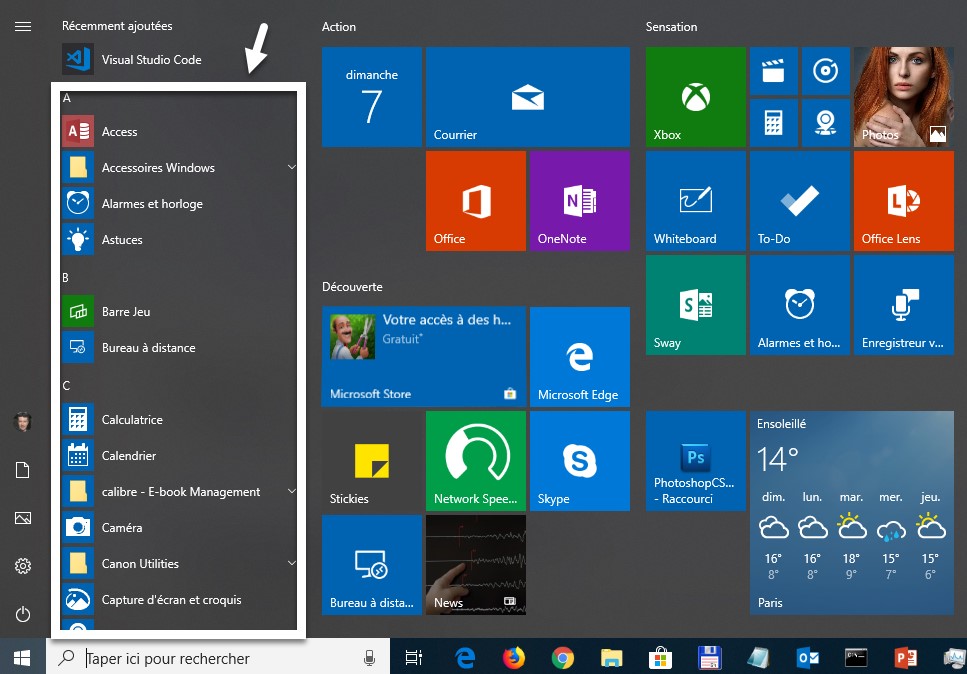Toggle the Start menu hamburger button
Screen dimensions: 967x674
coord(23,27)
